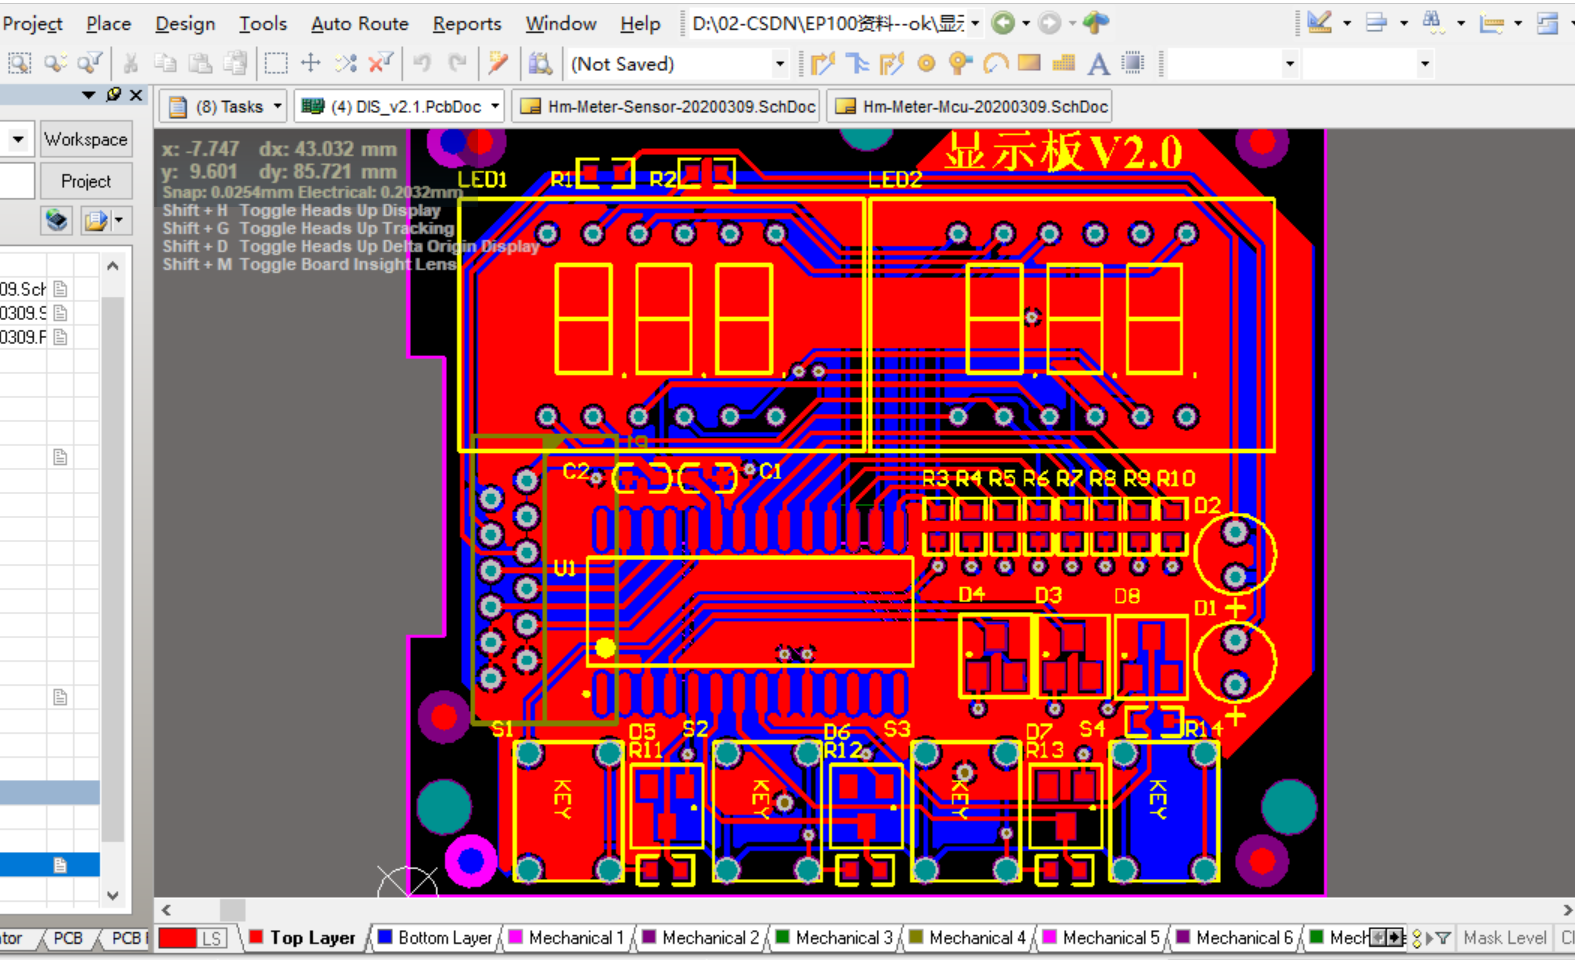The width and height of the screenshot is (1575, 960).
Task: Click the Paste clipboard icon
Action: (x=200, y=64)
